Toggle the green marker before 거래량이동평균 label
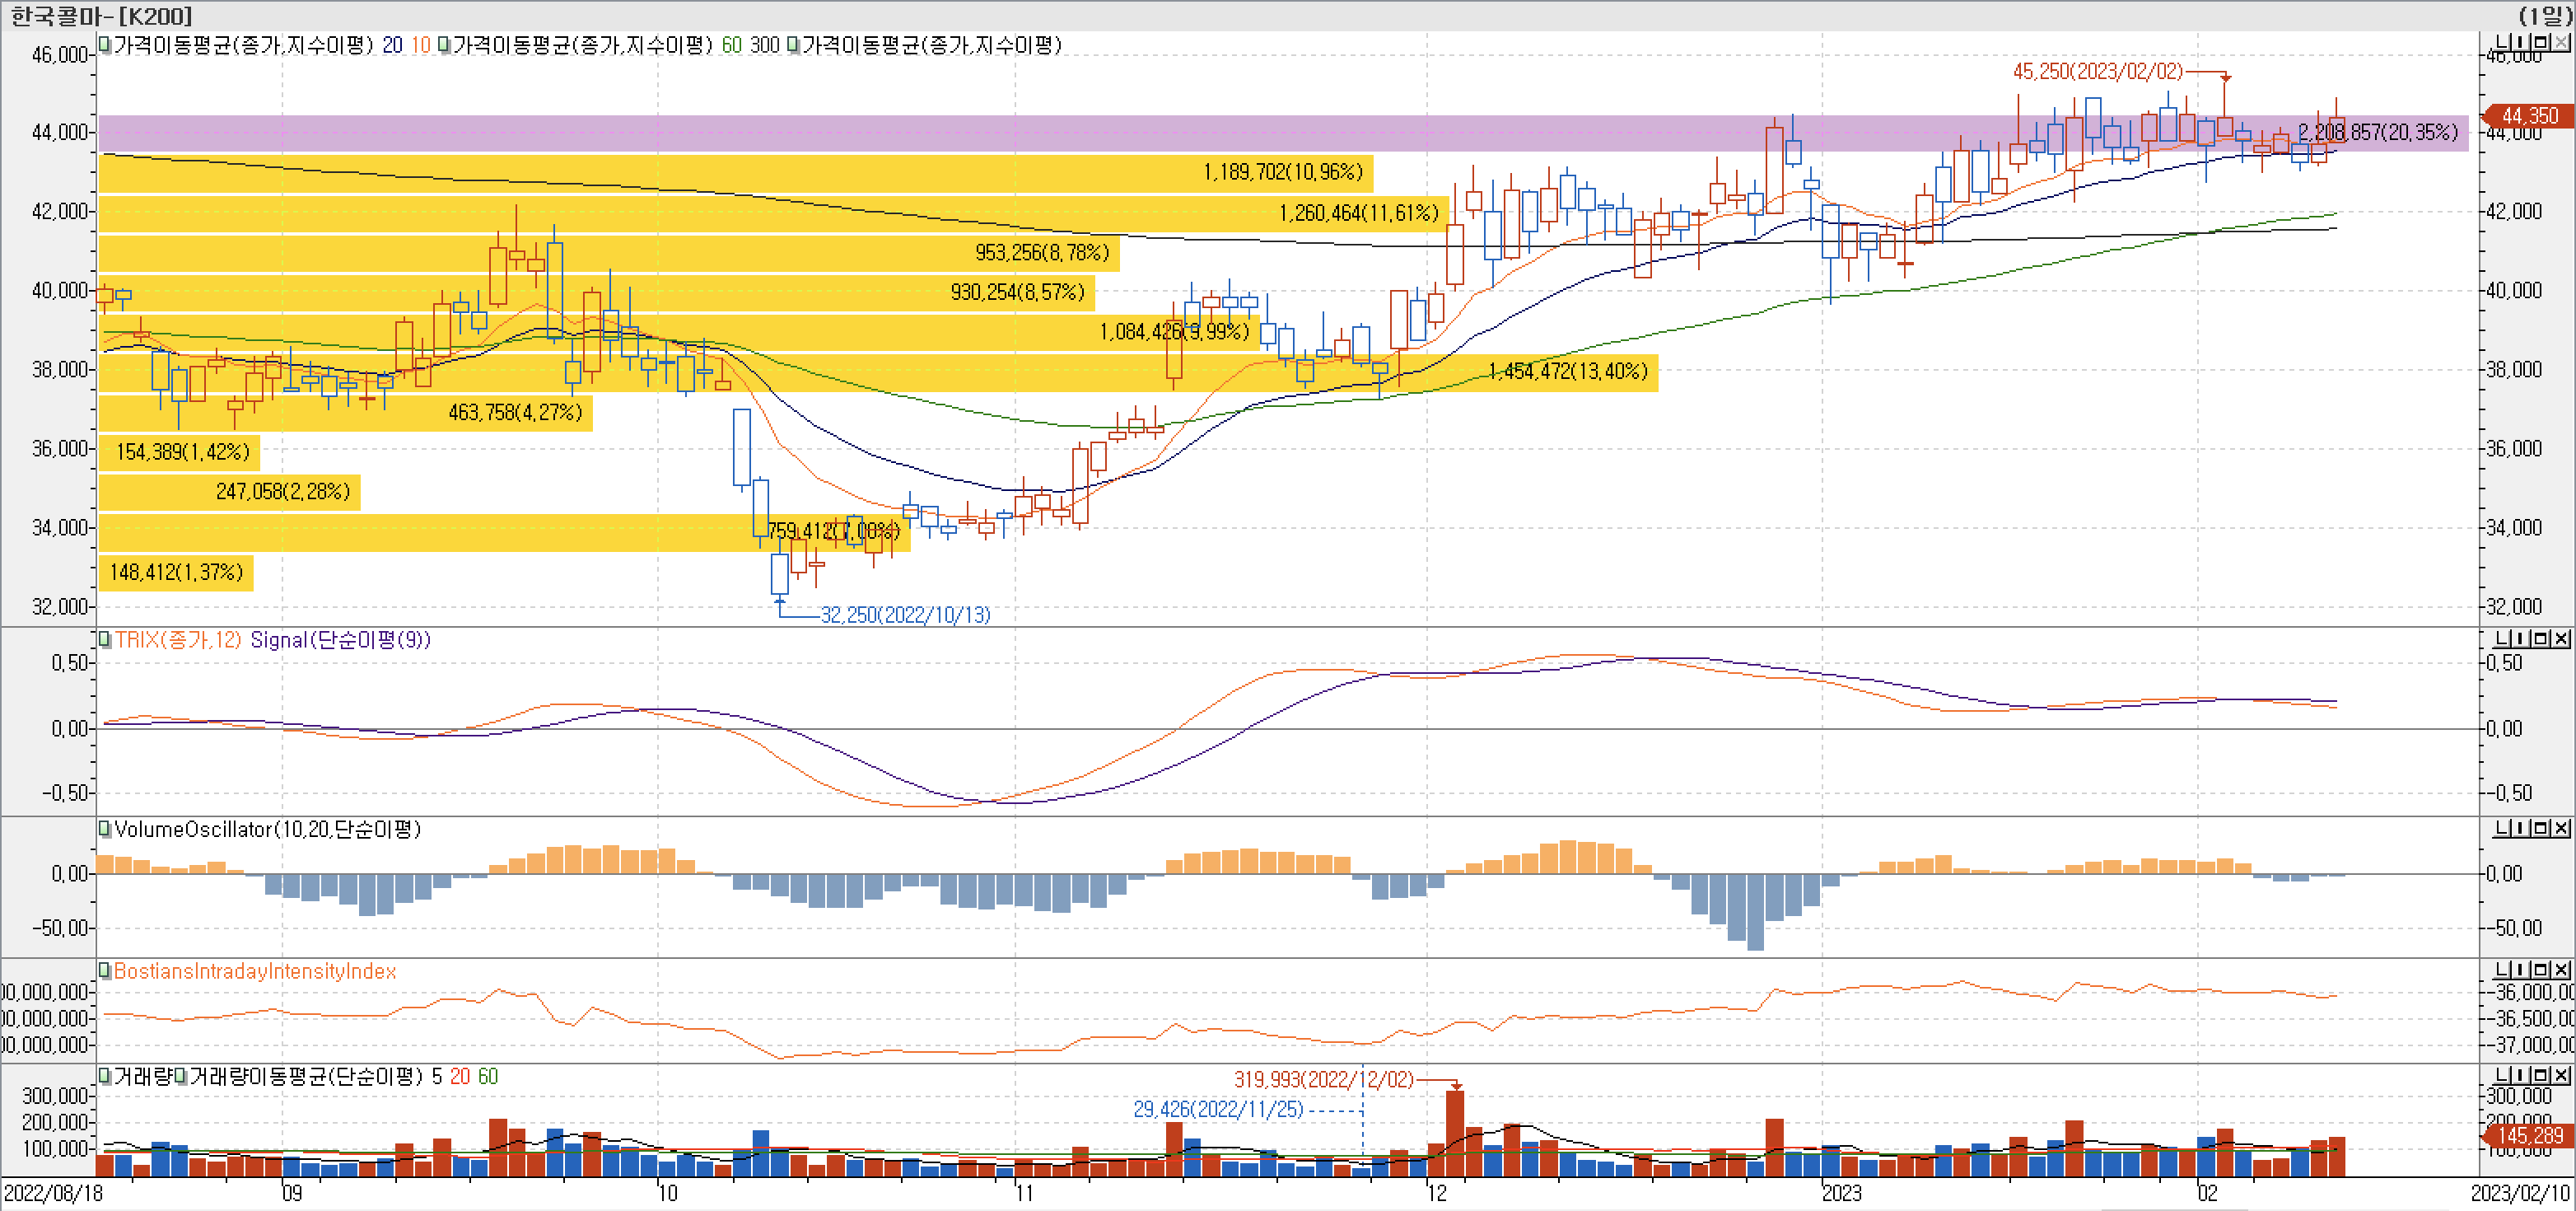2576x1211 pixels. (181, 1076)
